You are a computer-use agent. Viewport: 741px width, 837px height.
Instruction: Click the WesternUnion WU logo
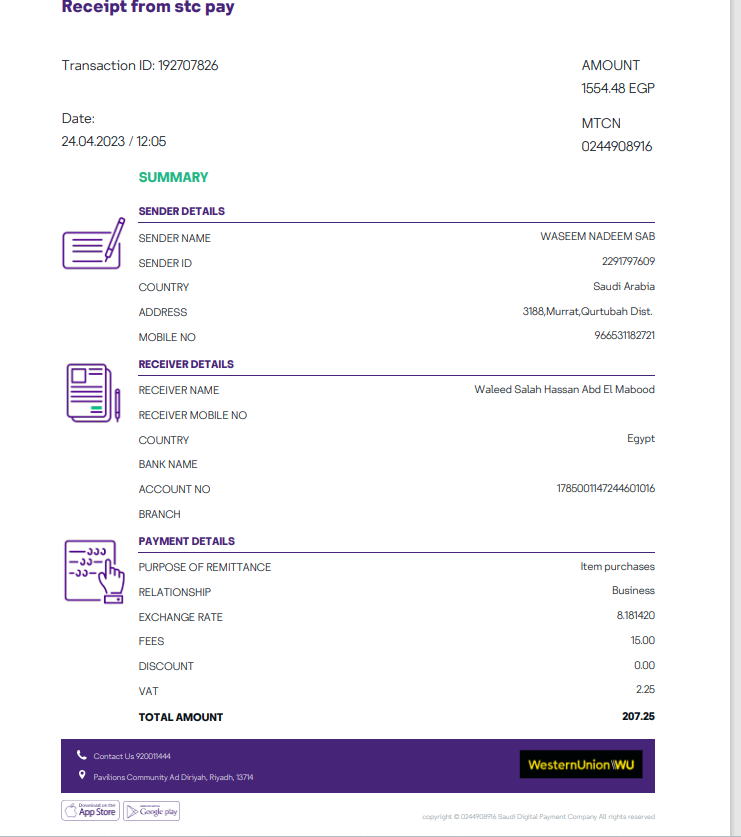click(581, 764)
